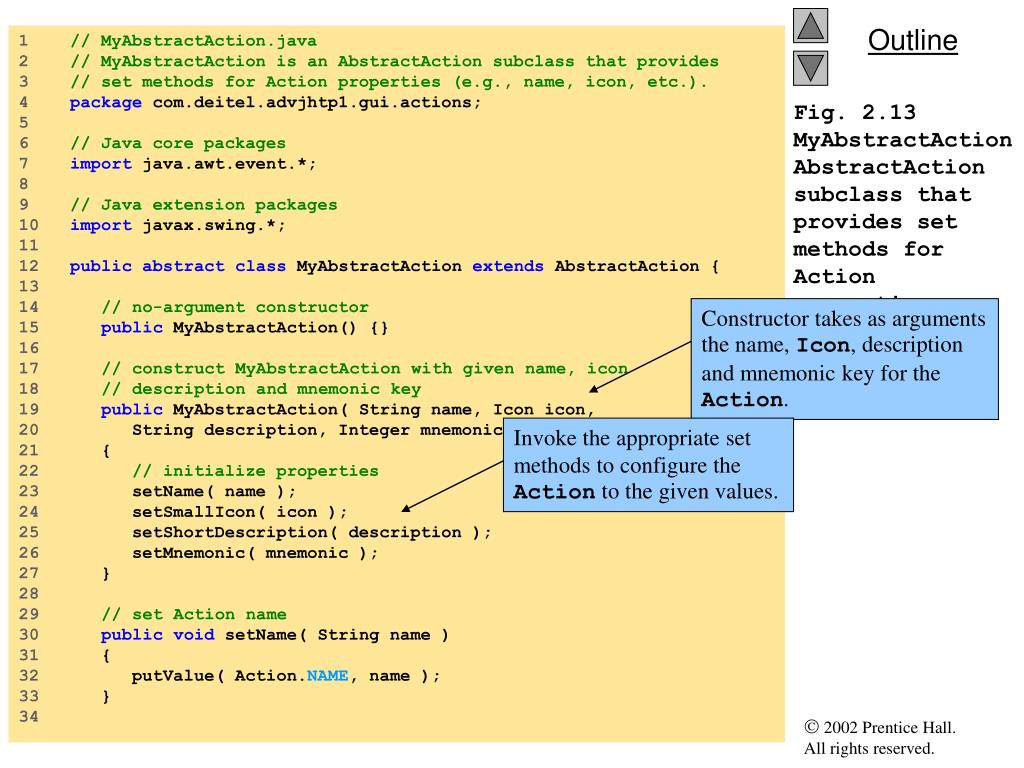
Task: Select the line 'import javax.swing.*;'
Action: click(178, 225)
